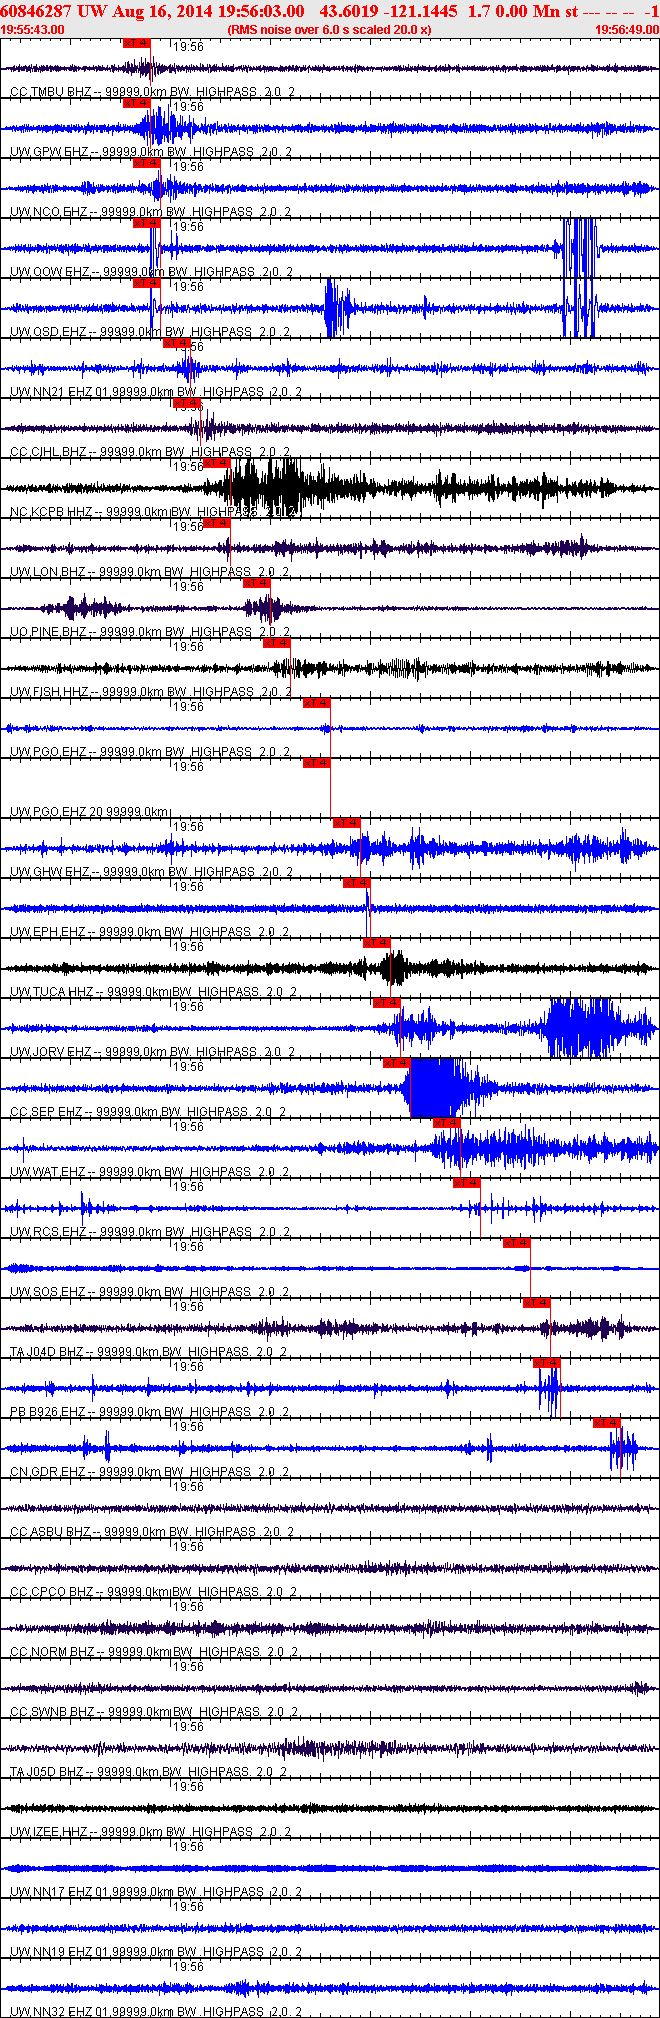660x2018 pixels.
Task: Click red pick marker on PB.B926 trace
Action: coord(546,1363)
